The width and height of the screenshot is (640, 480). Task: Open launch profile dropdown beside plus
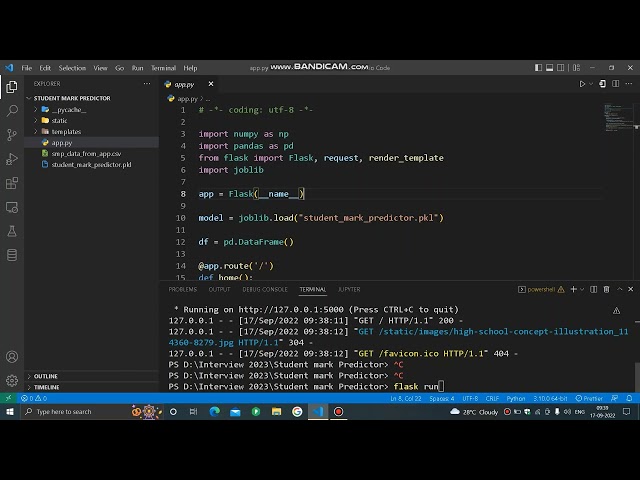582,289
